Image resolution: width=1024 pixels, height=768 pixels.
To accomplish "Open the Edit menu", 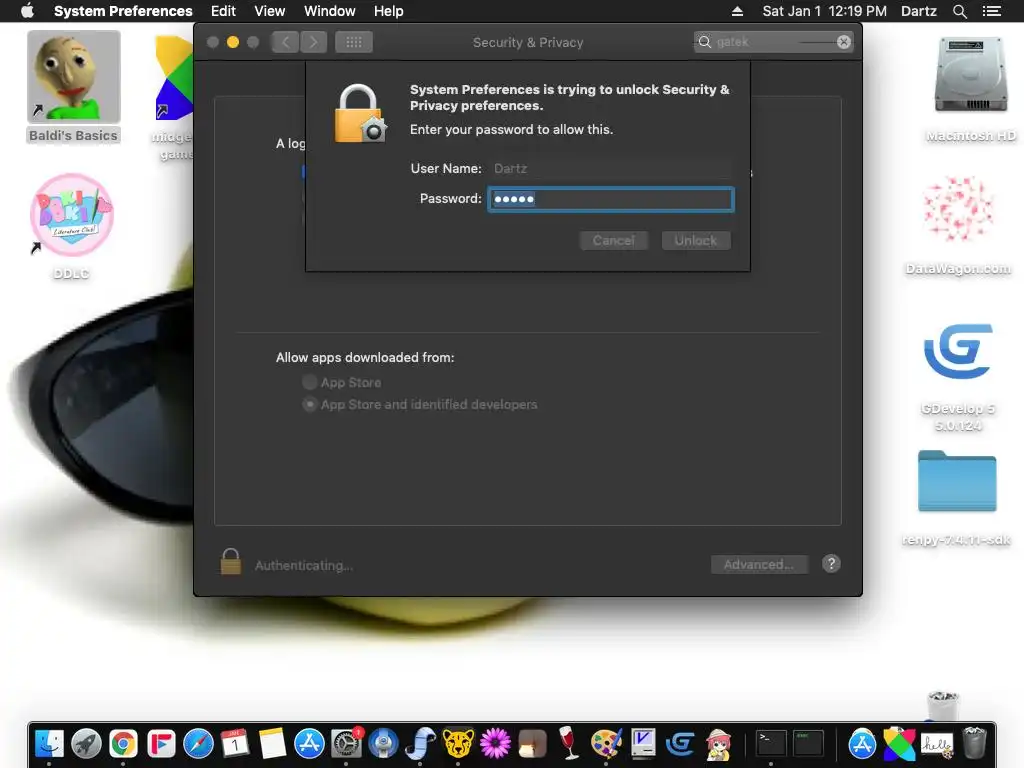I will [x=223, y=11].
